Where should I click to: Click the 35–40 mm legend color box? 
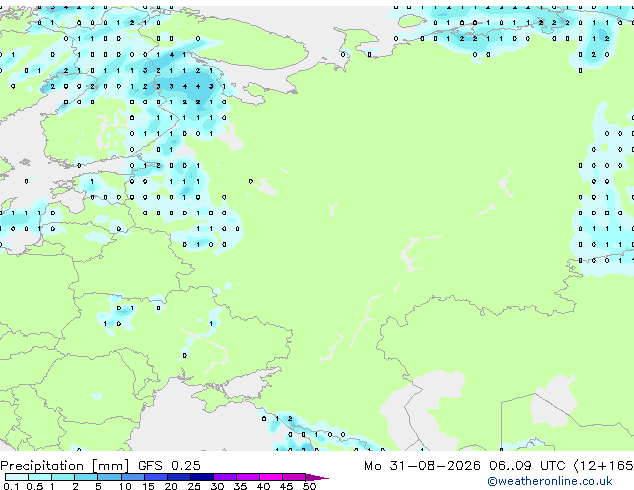click(x=248, y=477)
